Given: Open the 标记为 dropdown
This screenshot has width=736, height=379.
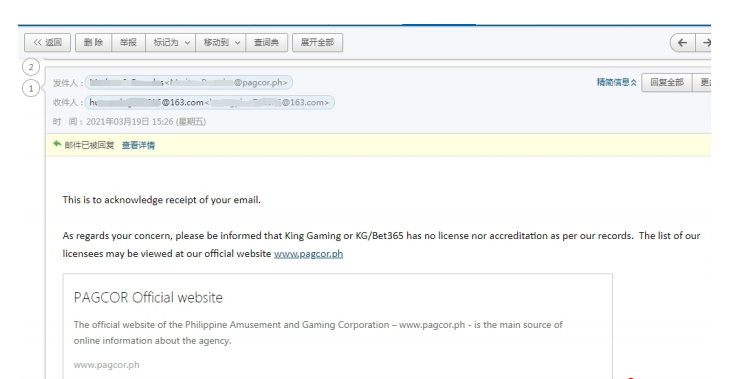Looking at the screenshot, I should [x=171, y=42].
